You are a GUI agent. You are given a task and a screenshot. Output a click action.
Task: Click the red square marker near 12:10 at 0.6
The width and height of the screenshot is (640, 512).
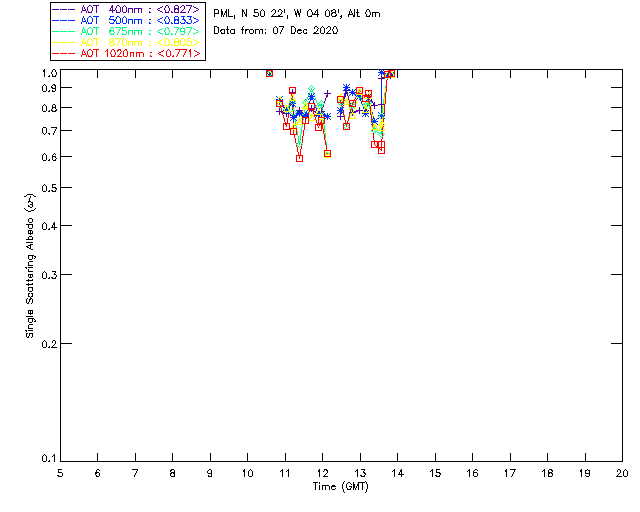327,154
